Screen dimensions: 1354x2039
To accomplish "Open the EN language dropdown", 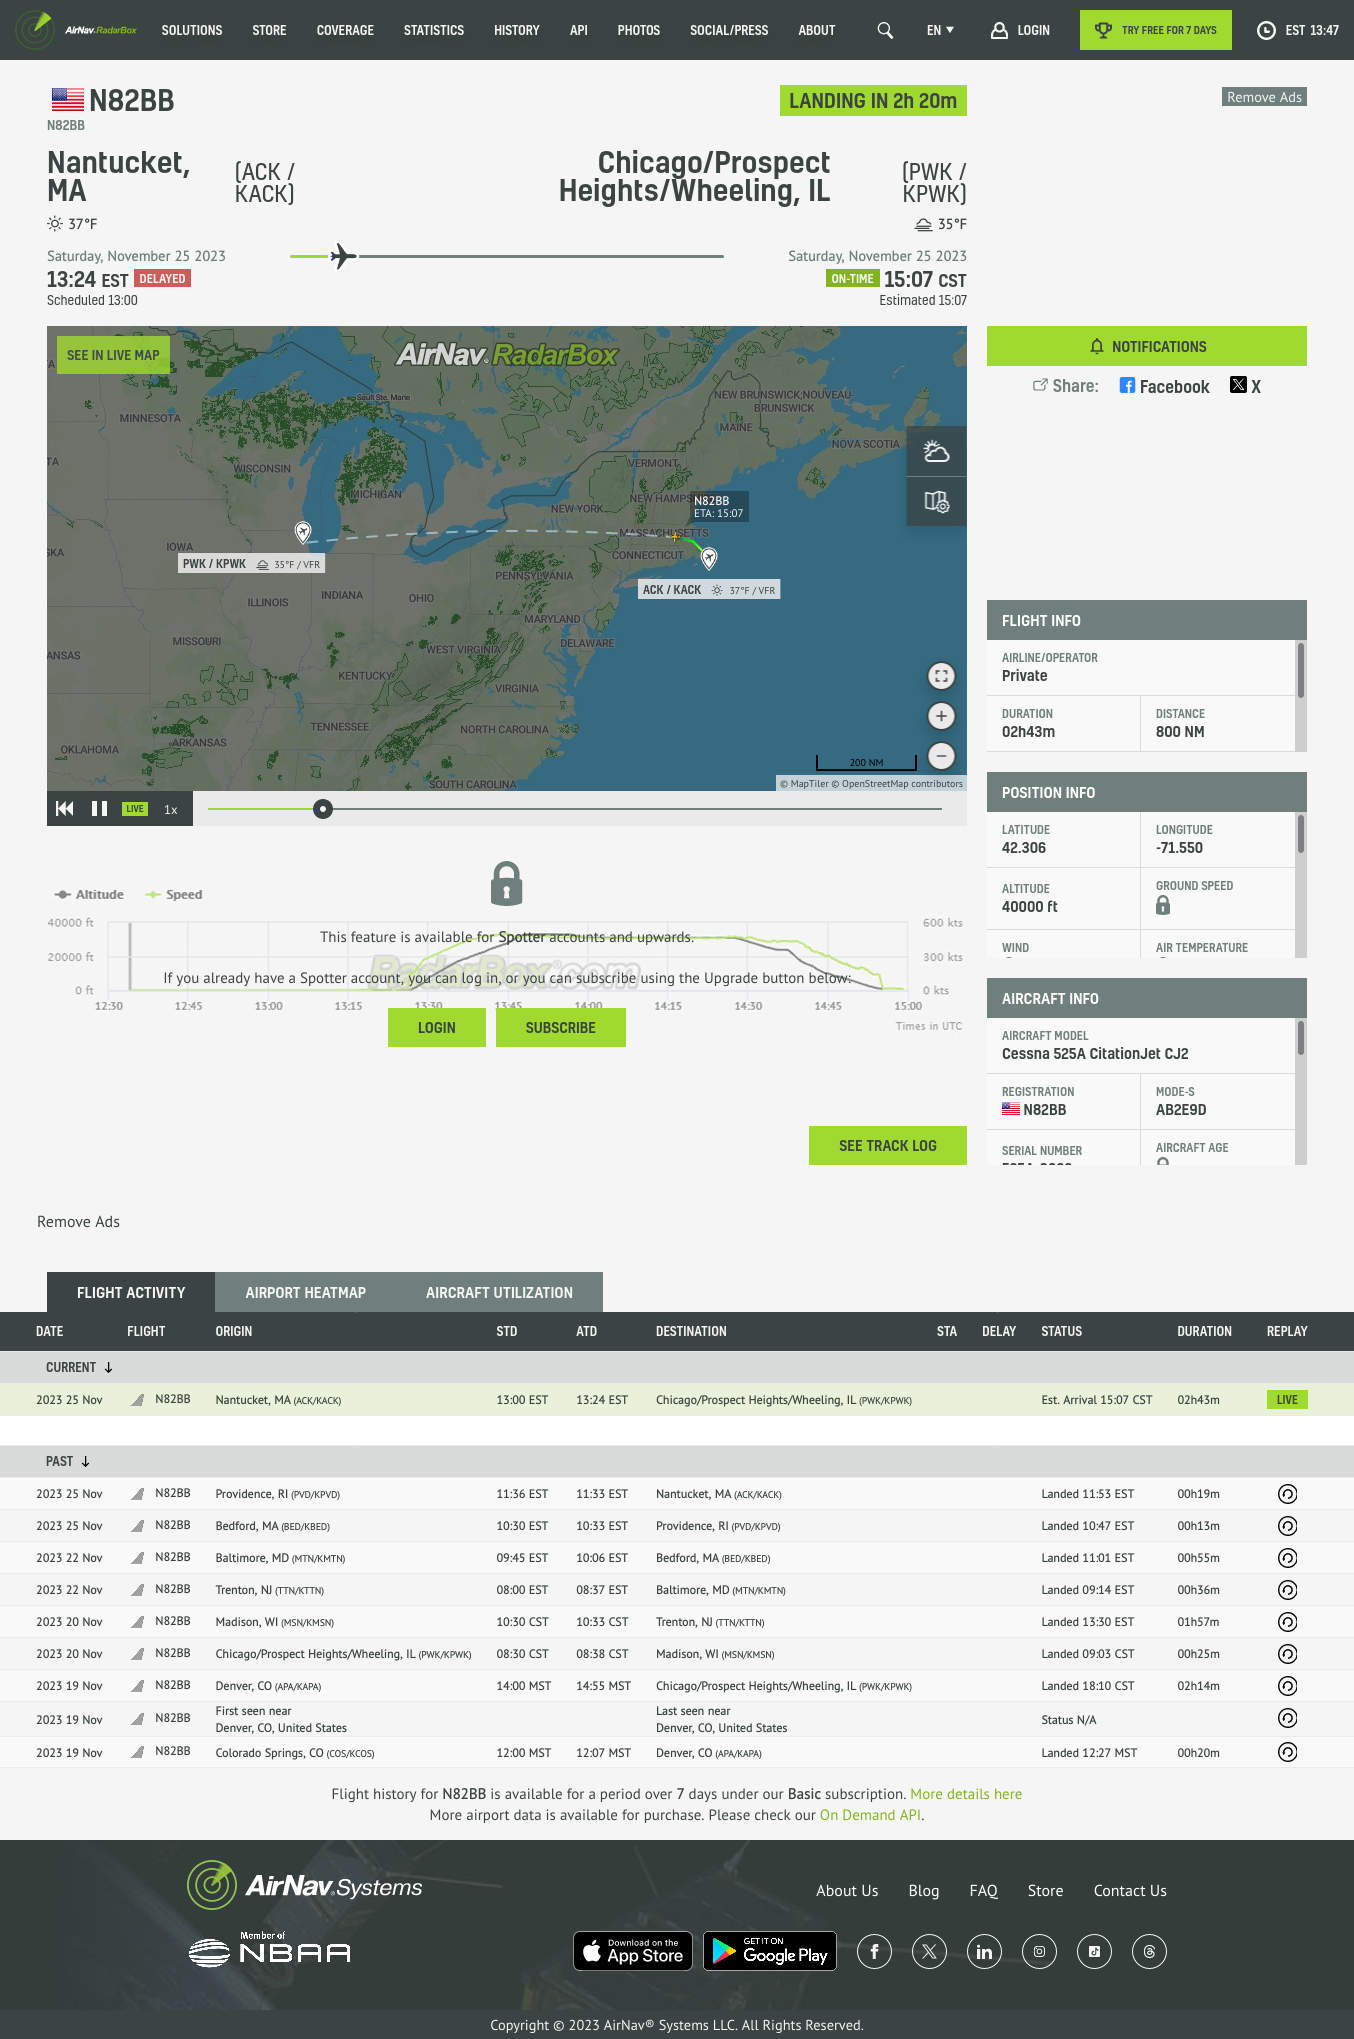I will point(940,30).
